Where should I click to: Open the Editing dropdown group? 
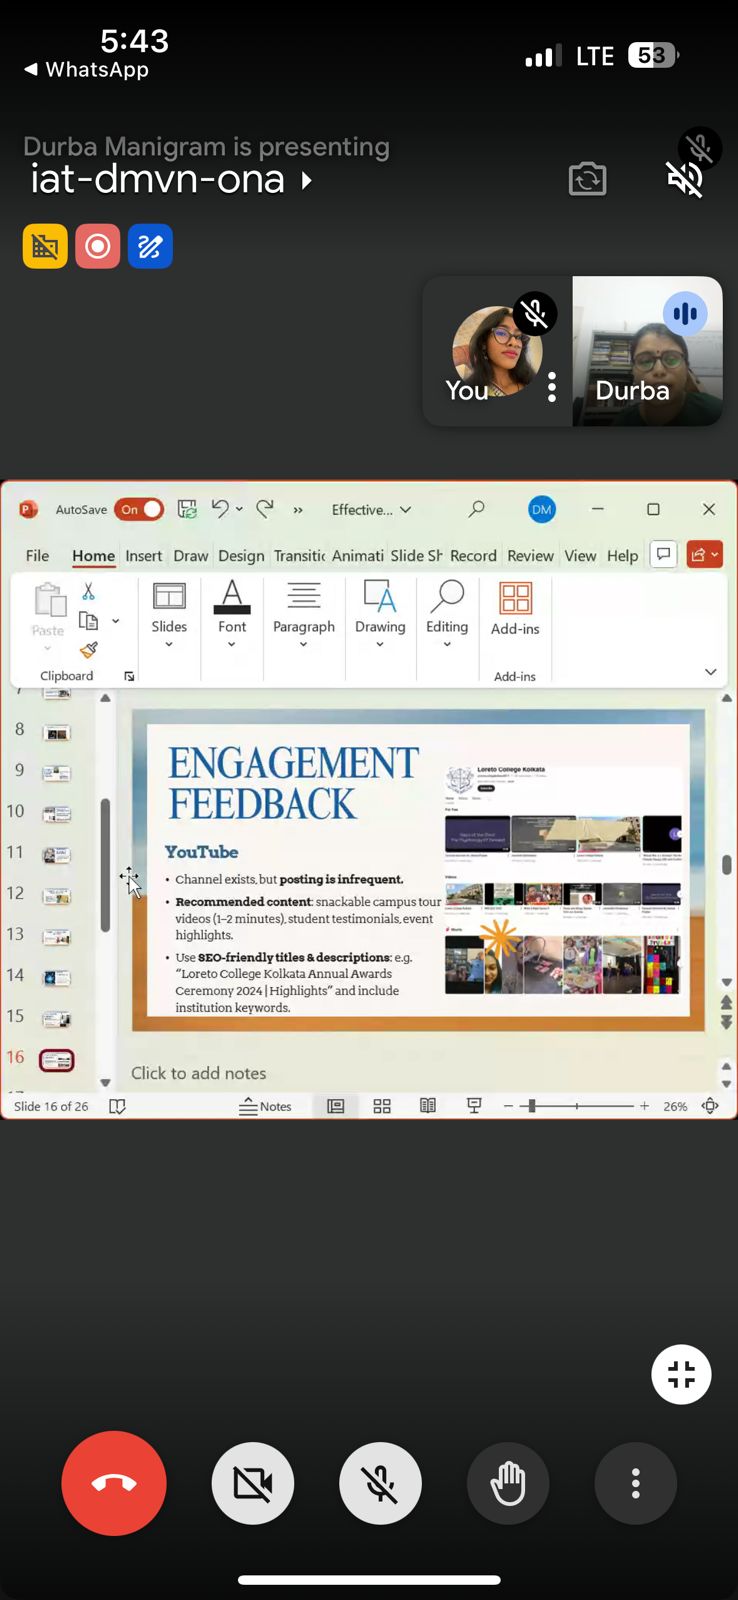tap(447, 614)
